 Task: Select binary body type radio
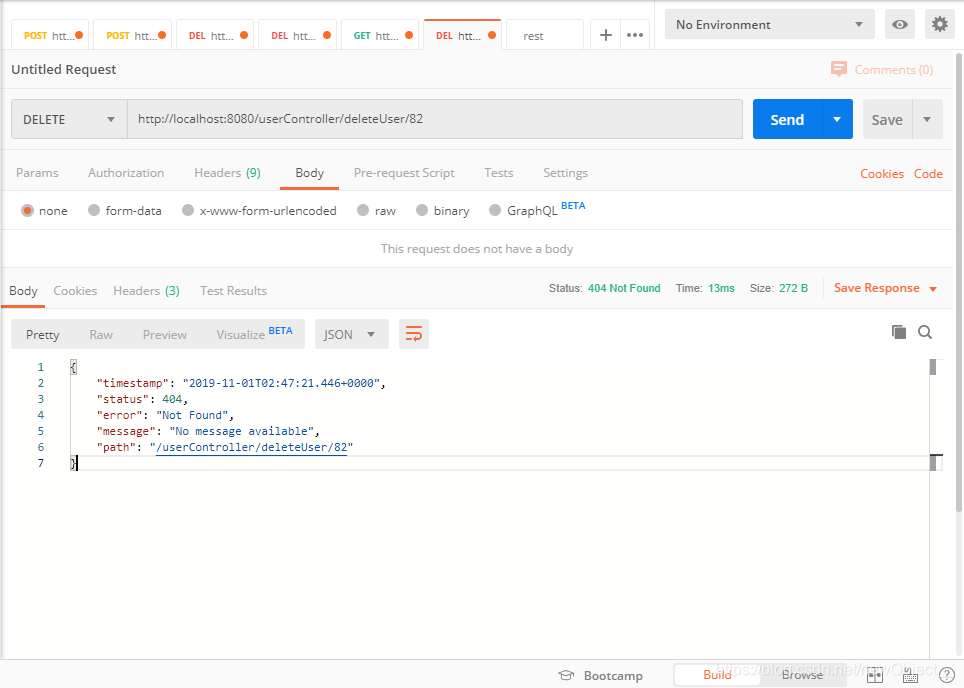pos(422,210)
